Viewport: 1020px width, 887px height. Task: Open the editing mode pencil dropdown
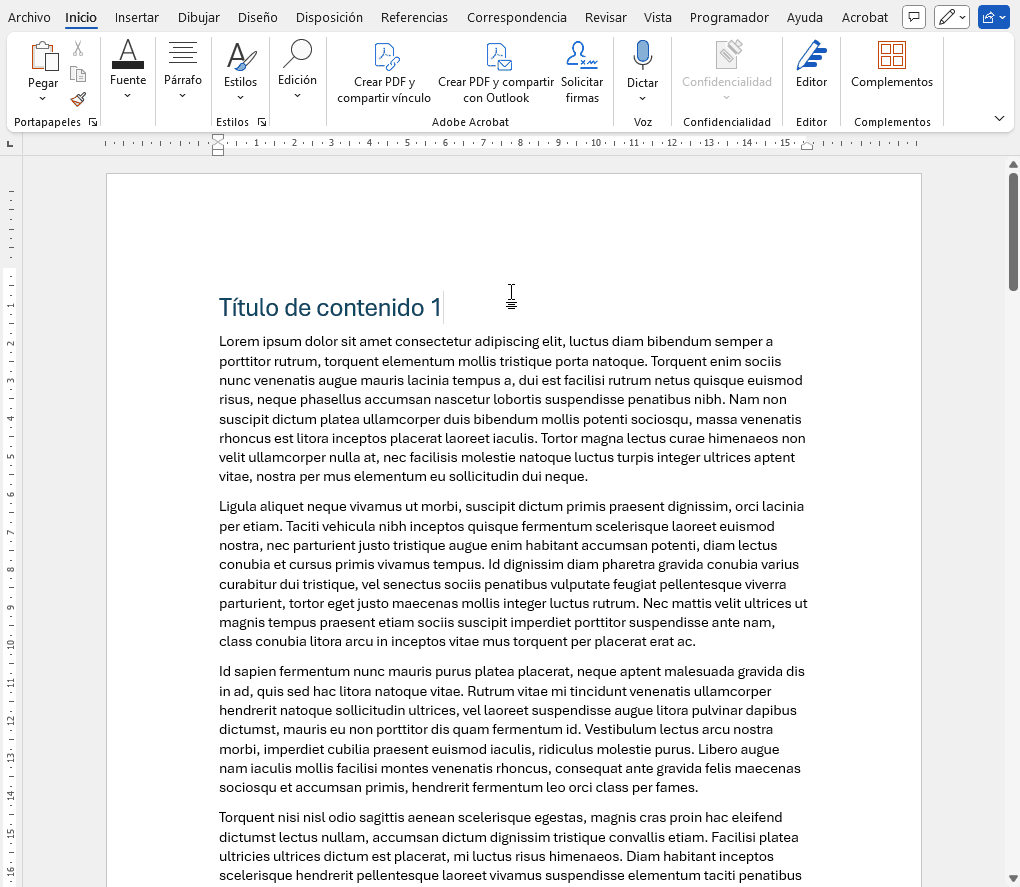coord(951,17)
